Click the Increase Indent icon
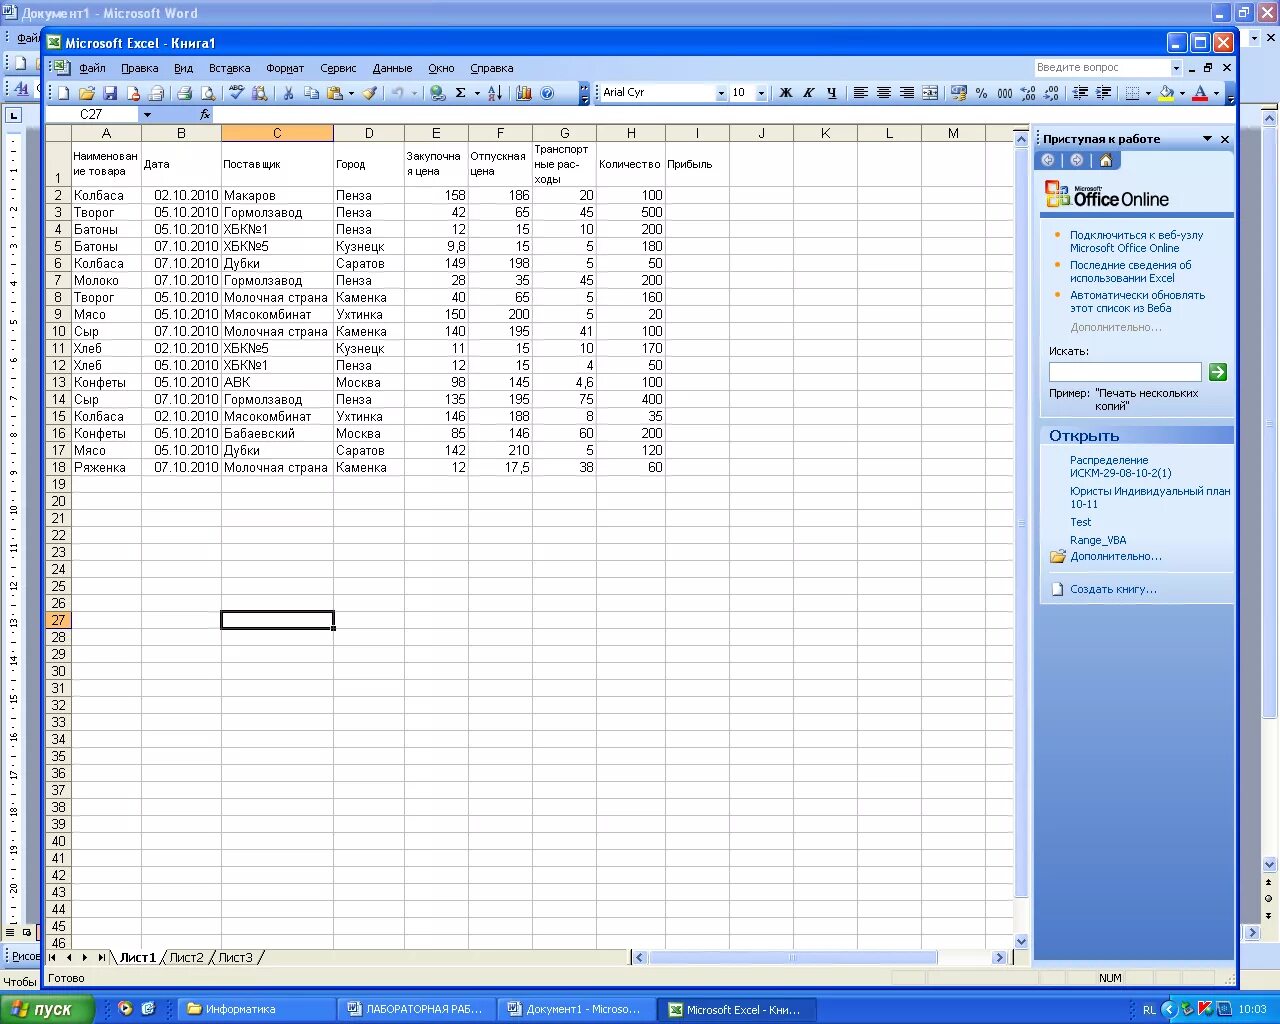The width and height of the screenshot is (1280, 1024). point(1103,93)
